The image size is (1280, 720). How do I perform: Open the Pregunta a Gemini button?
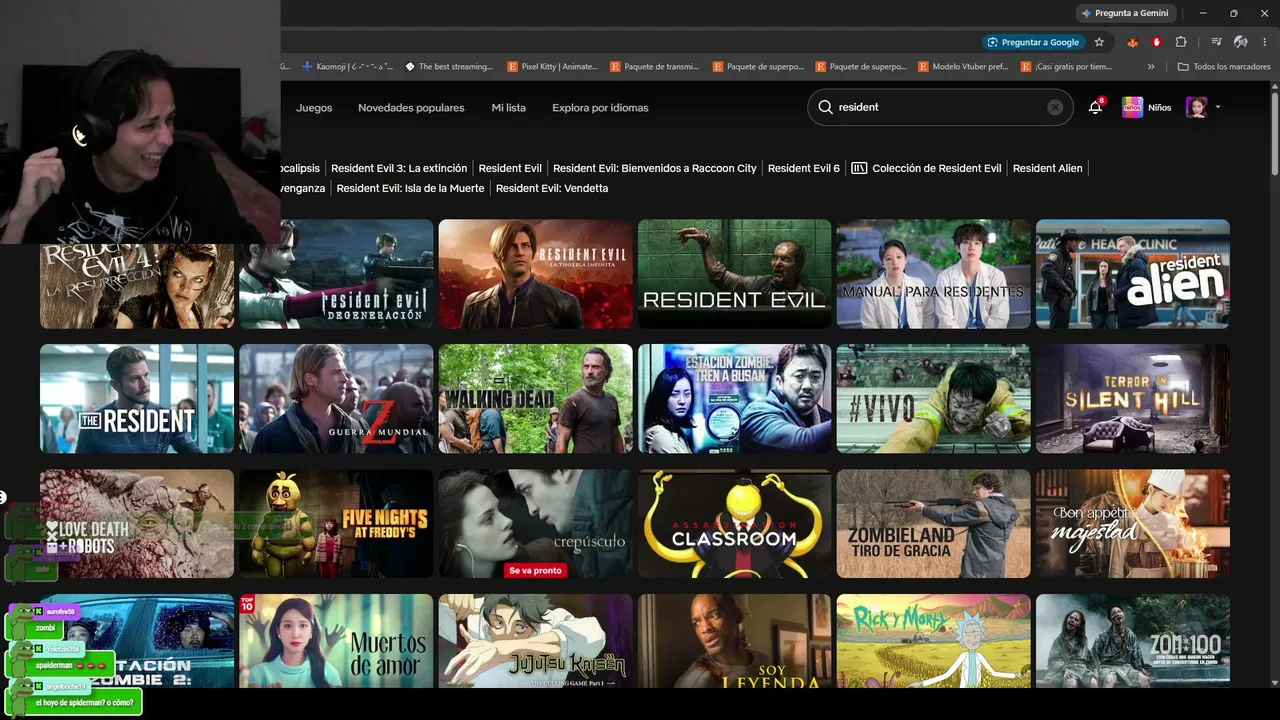coord(1125,13)
